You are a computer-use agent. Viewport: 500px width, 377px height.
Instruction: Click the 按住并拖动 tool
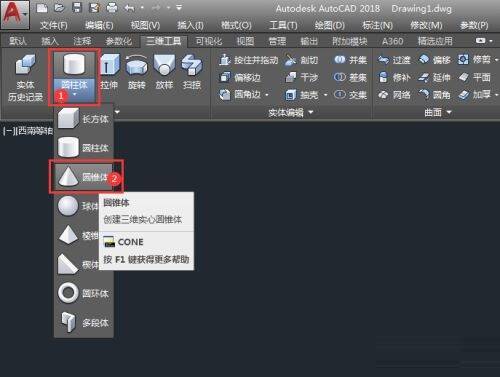click(x=248, y=60)
